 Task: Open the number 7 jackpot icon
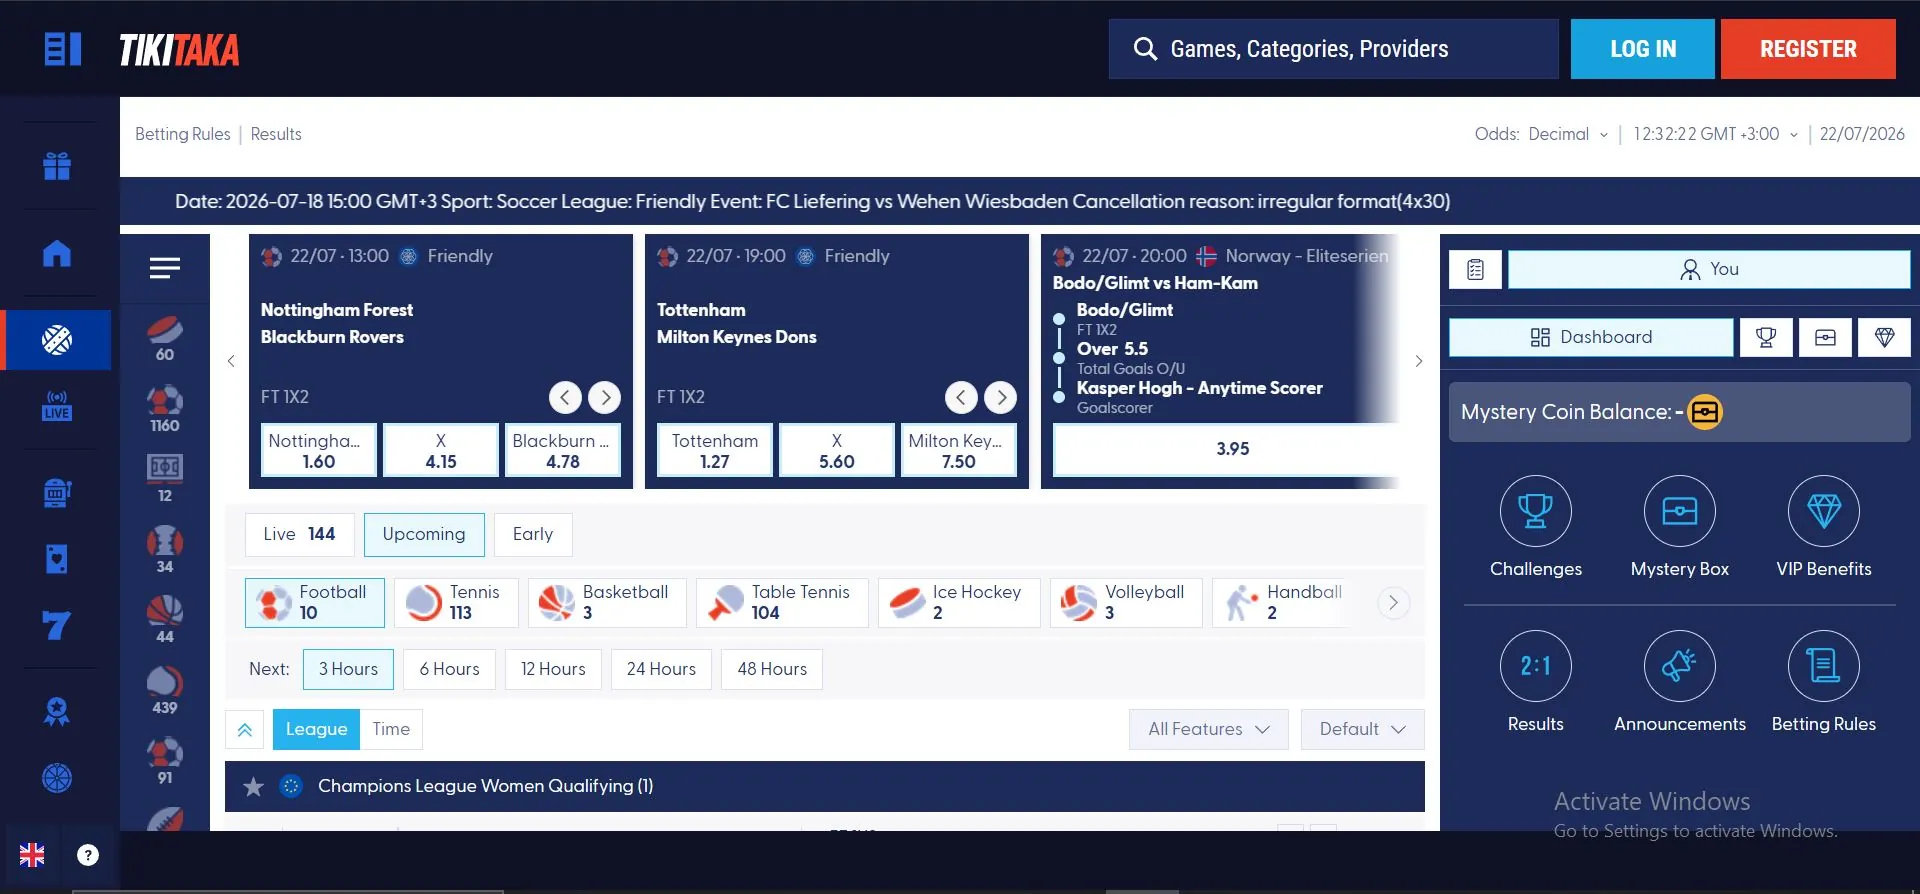click(x=57, y=626)
